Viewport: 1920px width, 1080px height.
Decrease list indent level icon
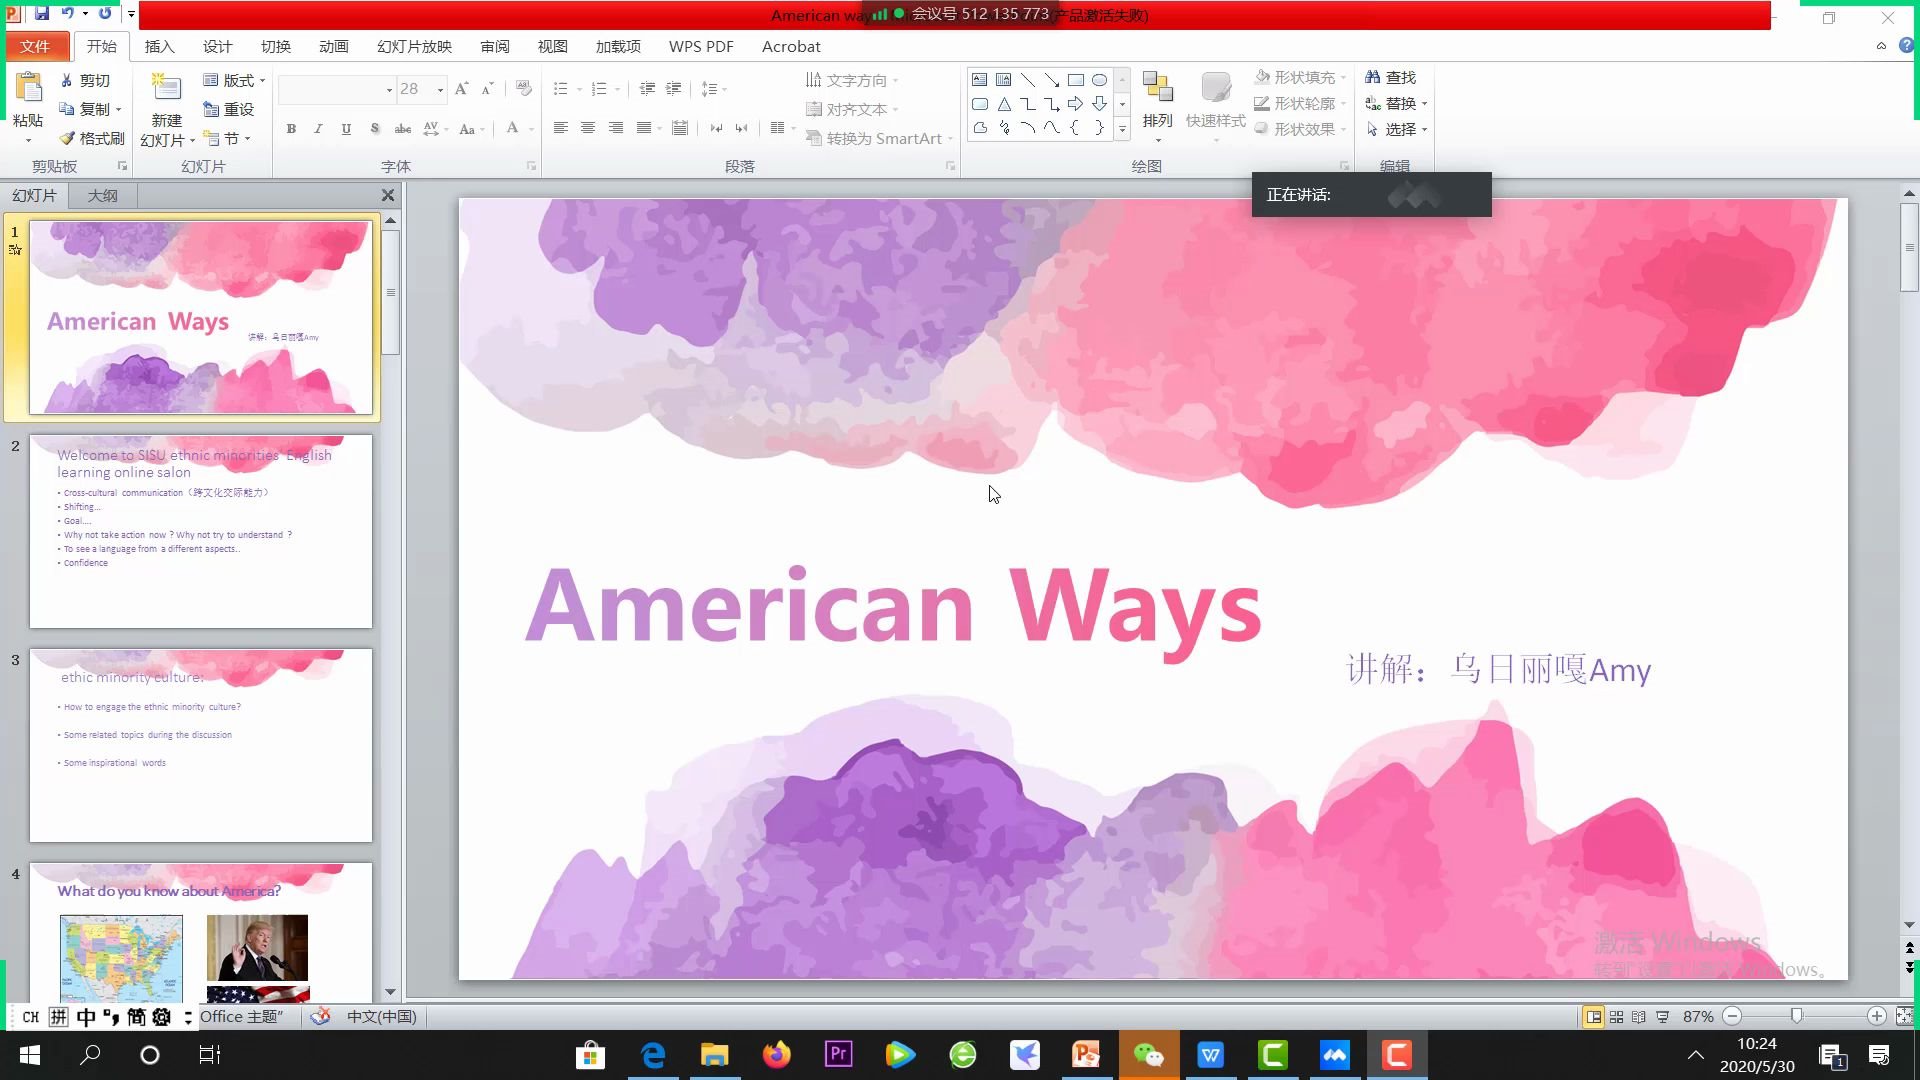pos(647,89)
